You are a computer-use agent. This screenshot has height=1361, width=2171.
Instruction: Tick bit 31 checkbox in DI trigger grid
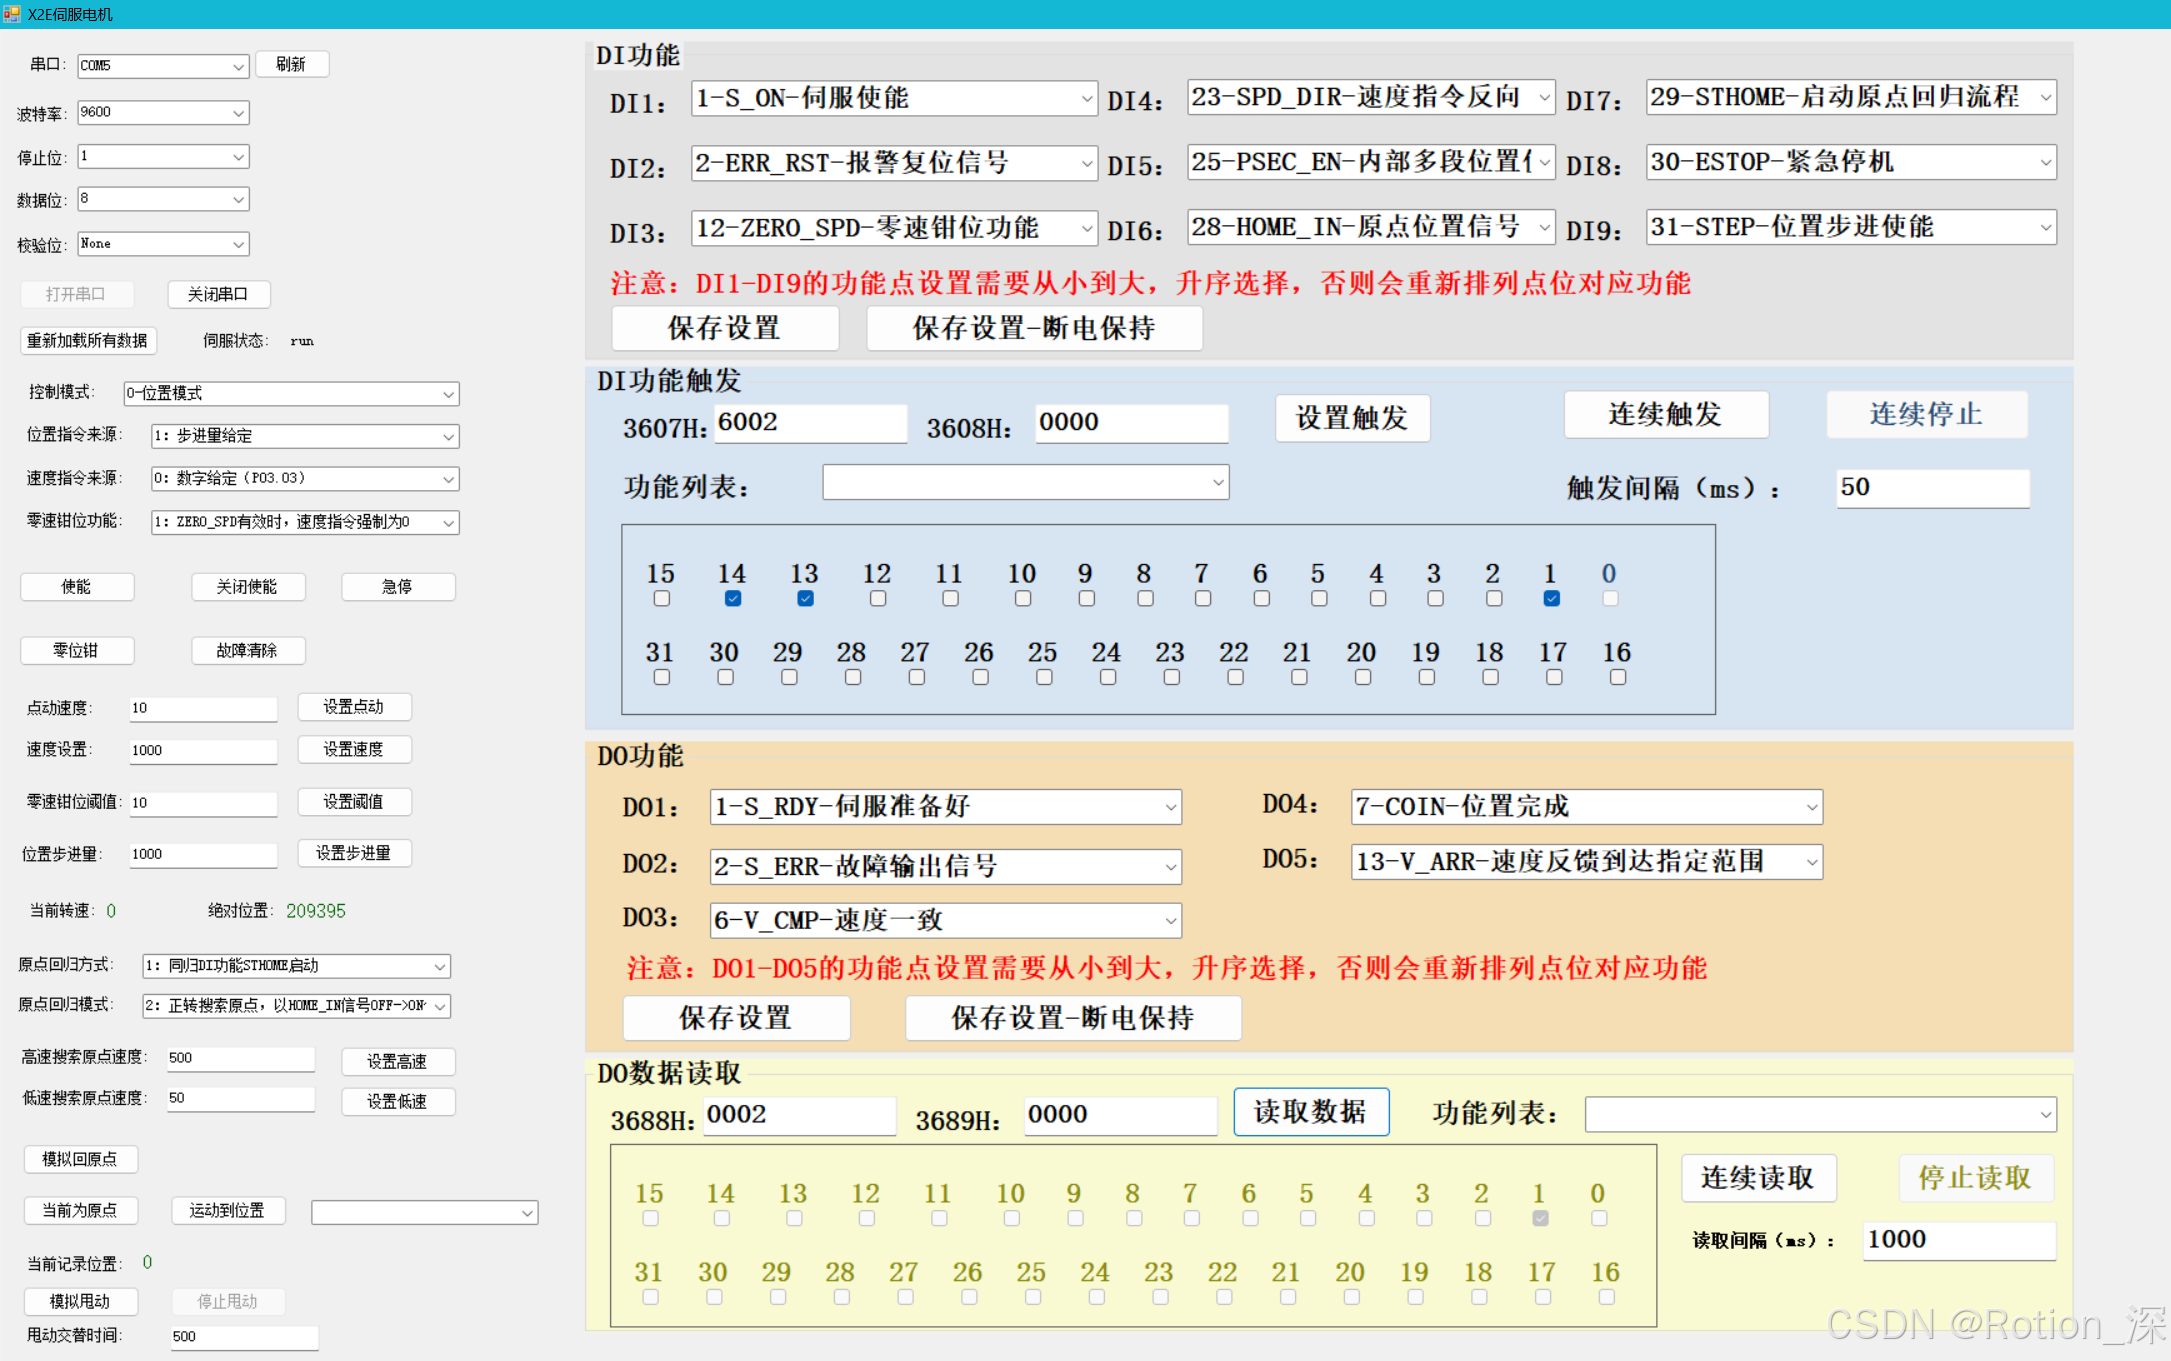click(661, 677)
